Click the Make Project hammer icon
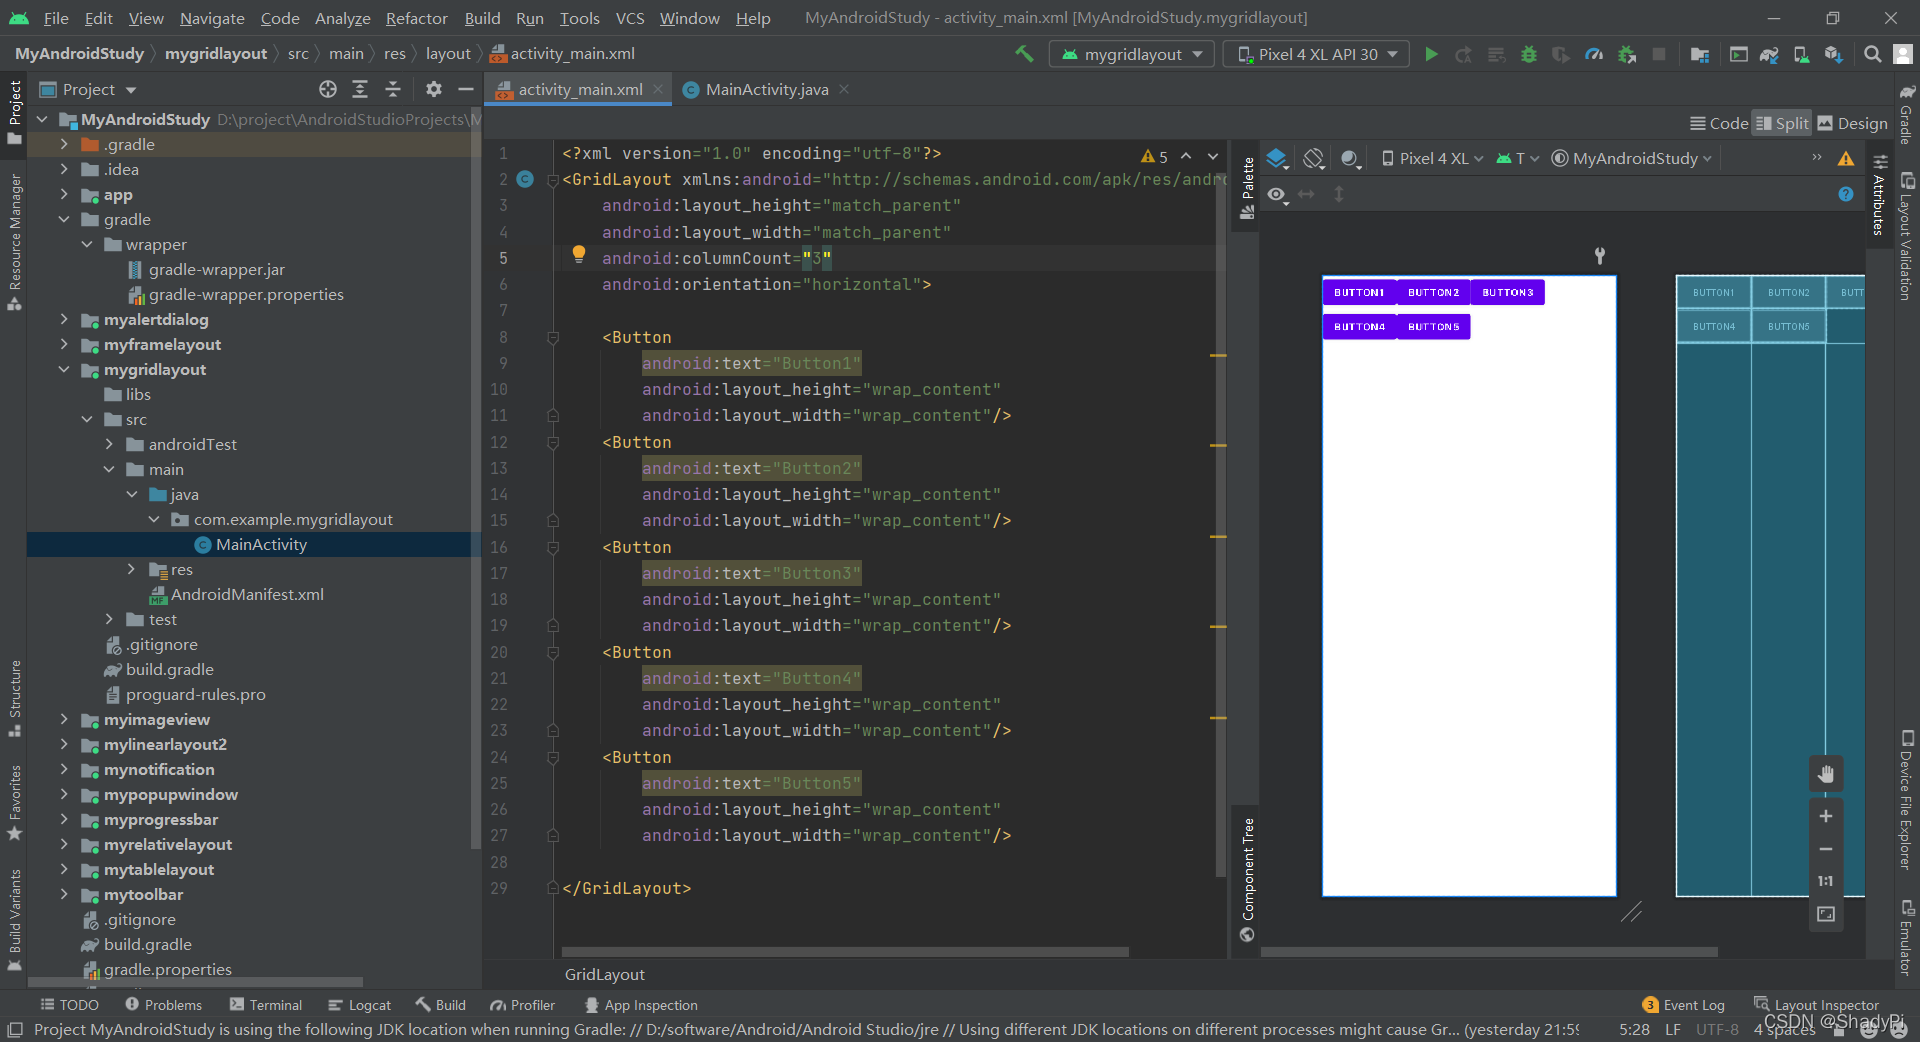Viewport: 1920px width, 1042px height. (x=1024, y=54)
